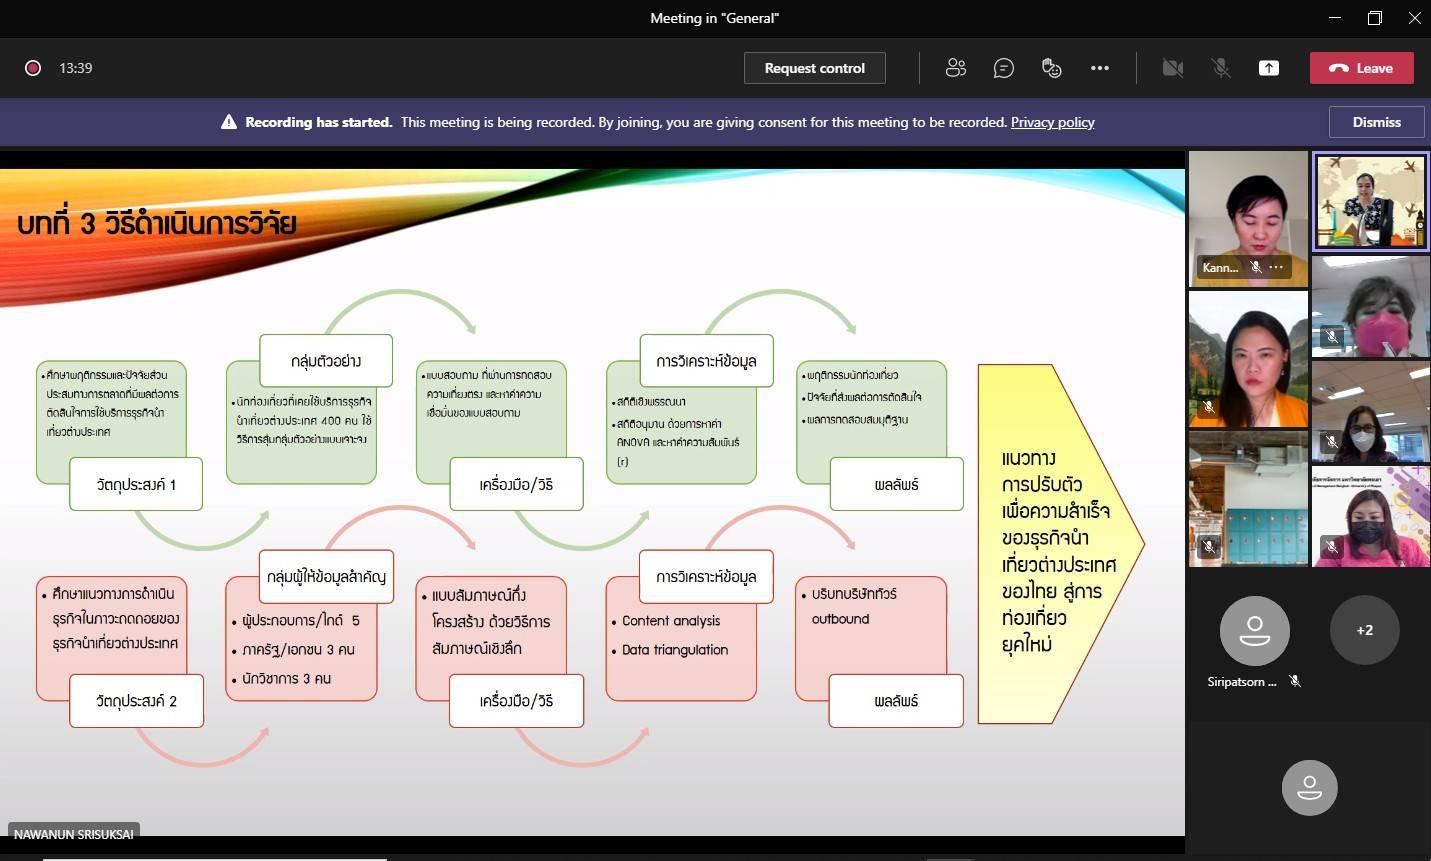Viewport: 1431px width, 861px height.
Task: Leave the meeting
Action: (1361, 68)
